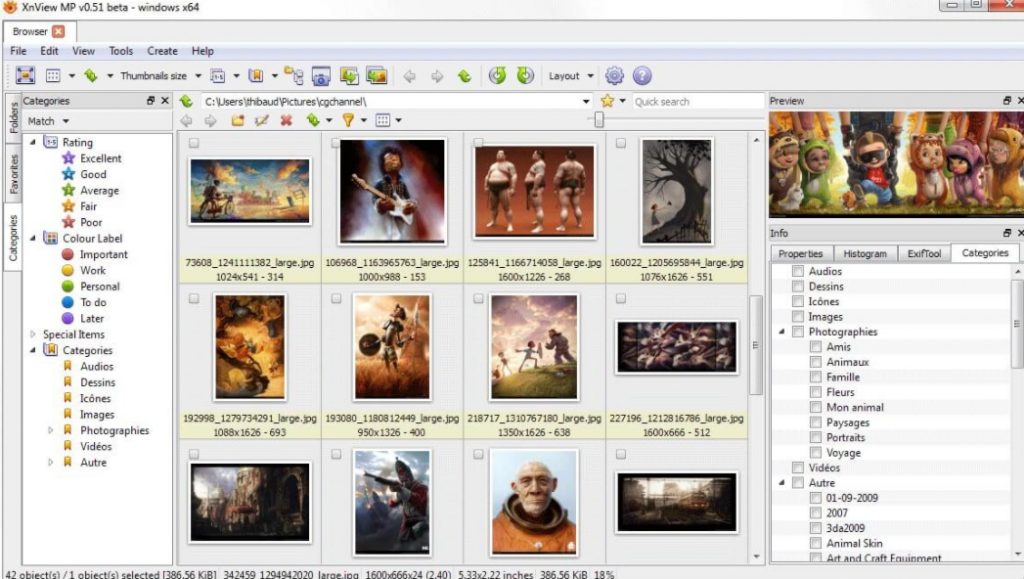Click the view mode grid icon in main toolbar

(53, 76)
